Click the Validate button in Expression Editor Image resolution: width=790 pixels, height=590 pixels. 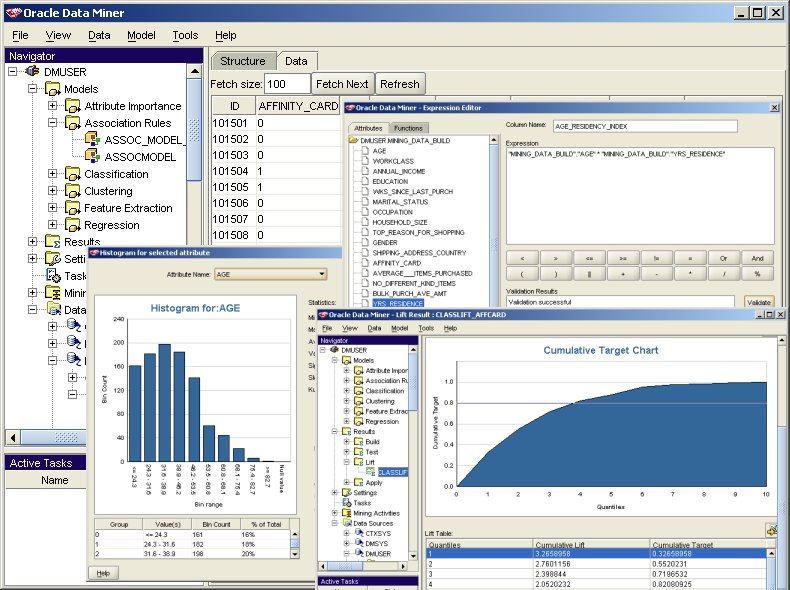pos(759,301)
